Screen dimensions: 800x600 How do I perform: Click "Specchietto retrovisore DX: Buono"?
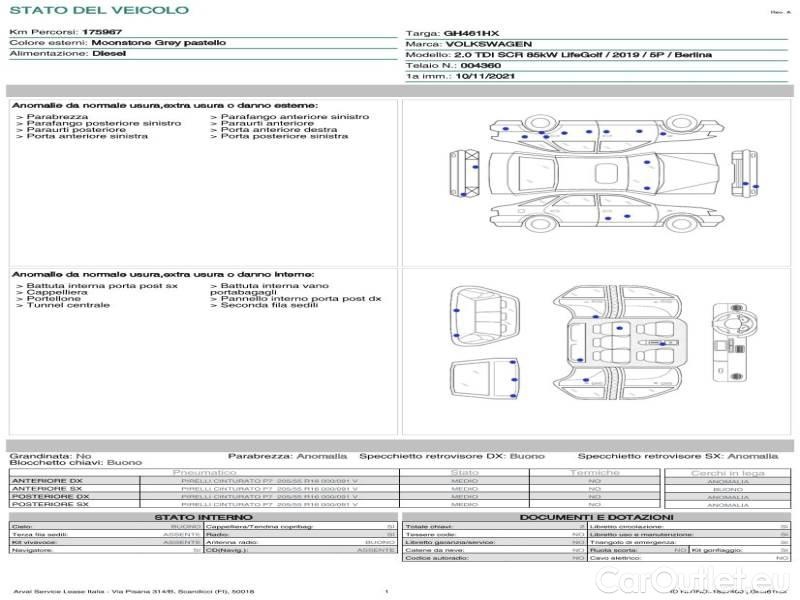[x=452, y=456]
